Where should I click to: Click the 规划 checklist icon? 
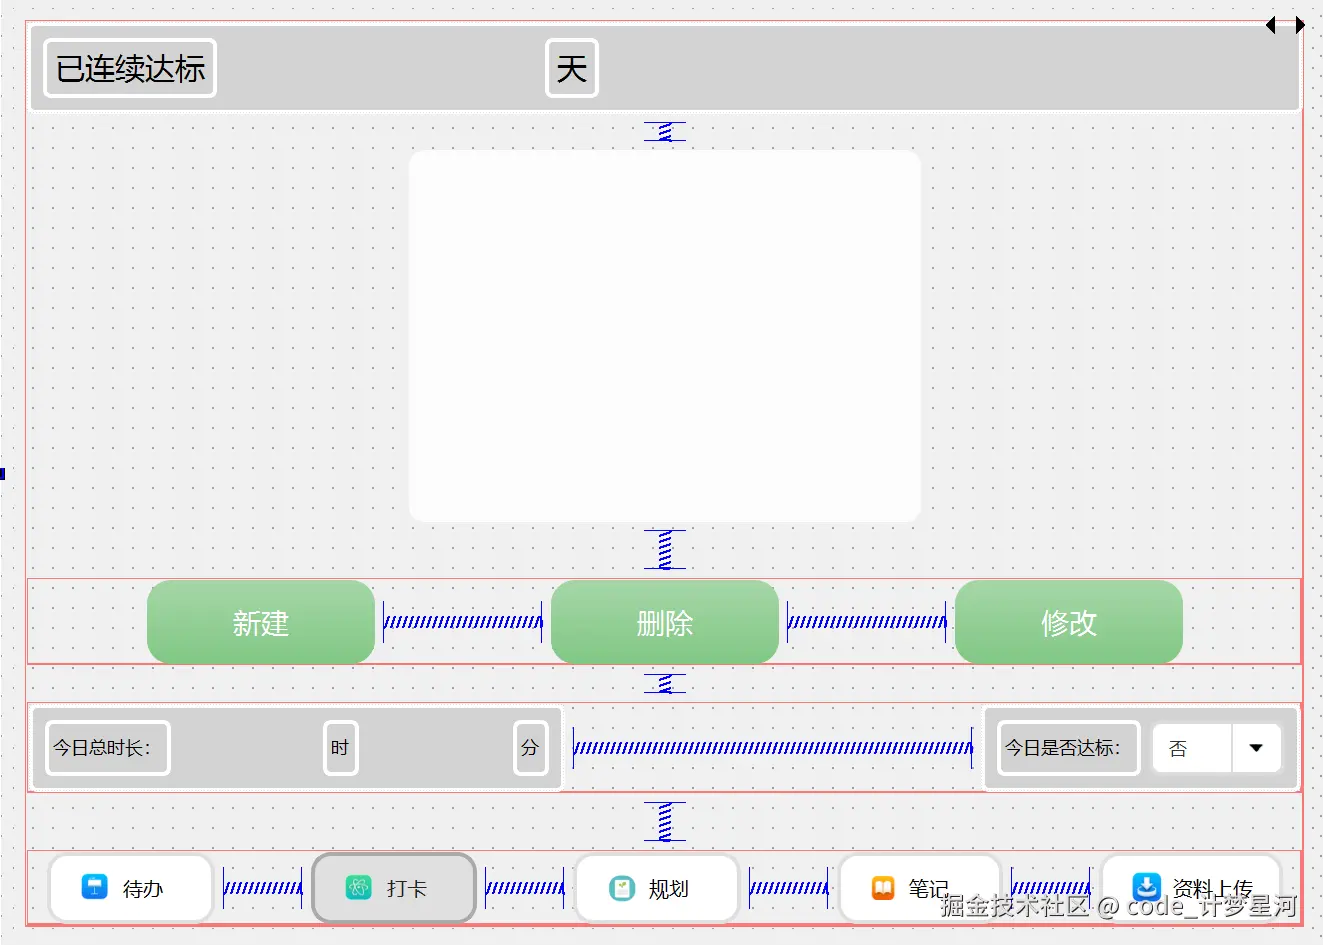pyautogui.click(x=622, y=888)
